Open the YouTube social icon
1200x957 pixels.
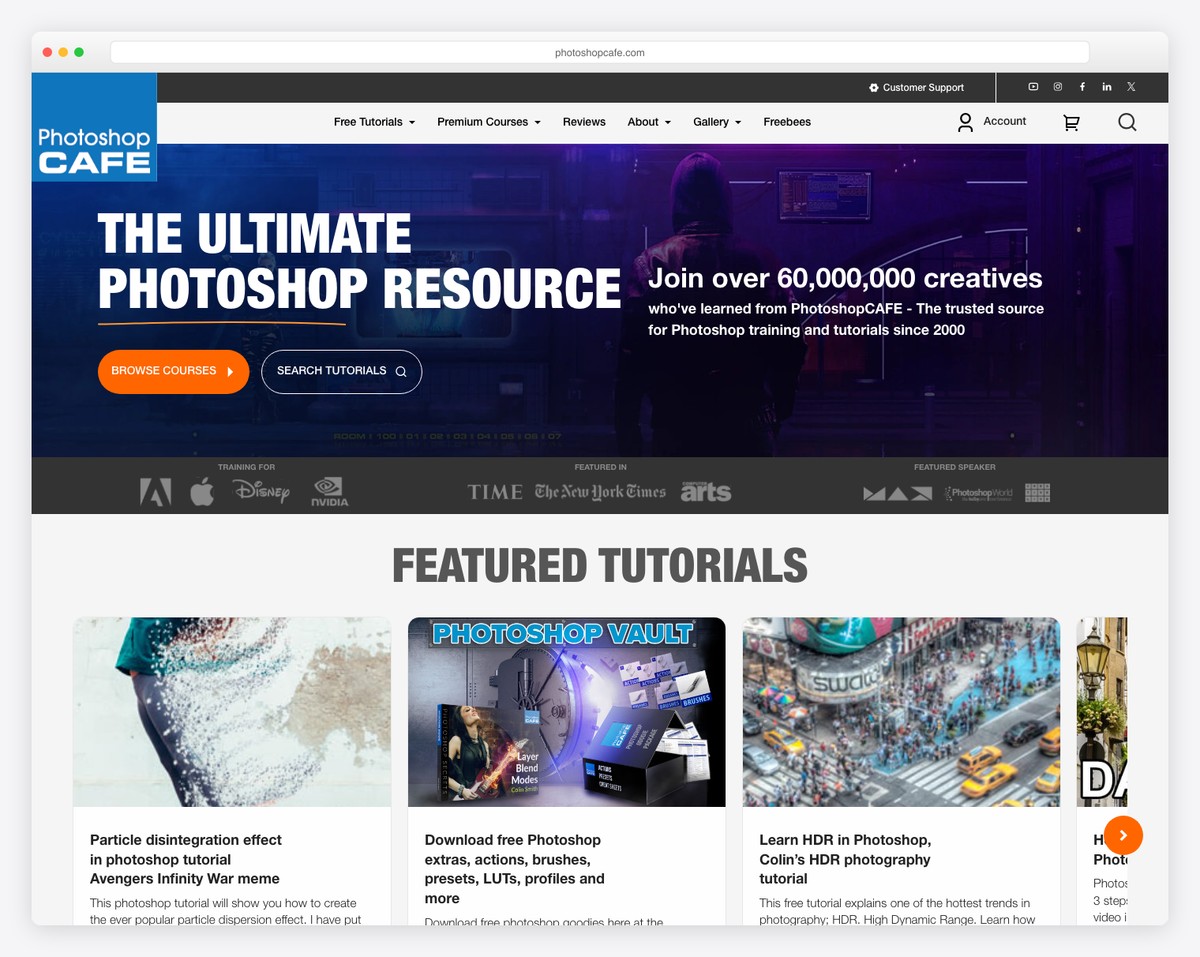pos(1033,87)
